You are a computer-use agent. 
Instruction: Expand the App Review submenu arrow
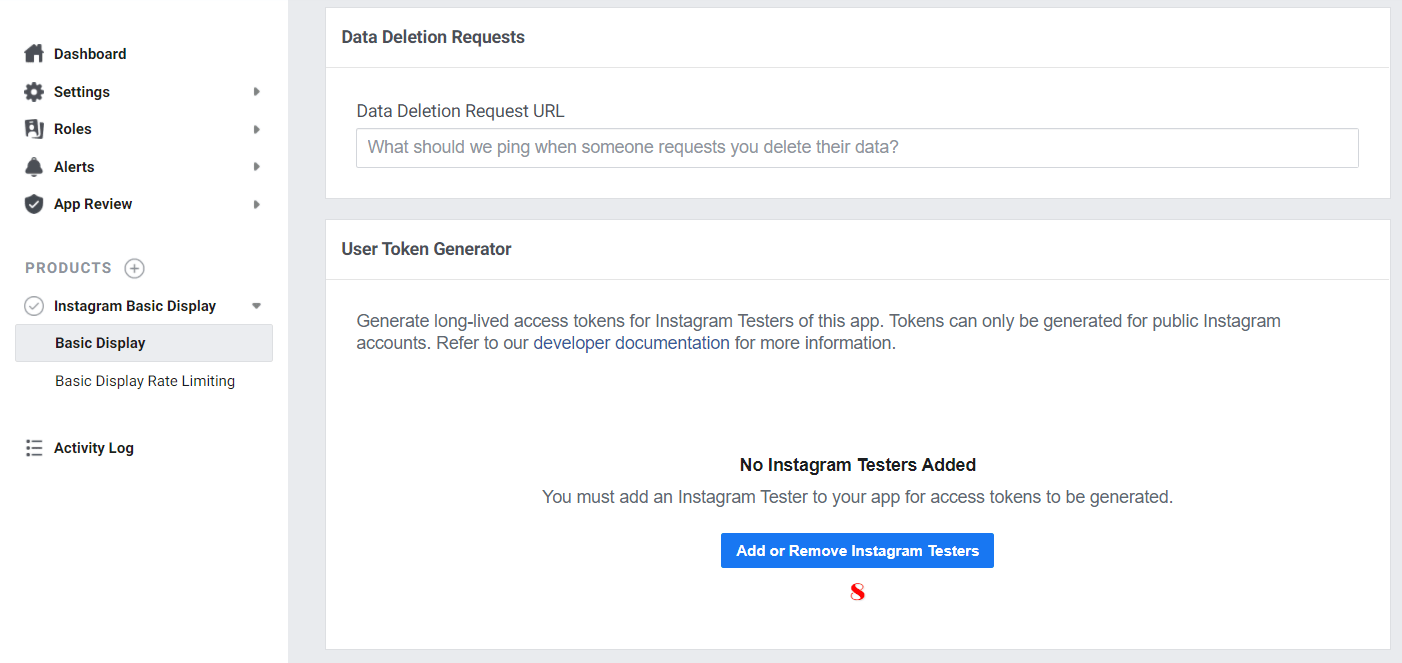[257, 204]
